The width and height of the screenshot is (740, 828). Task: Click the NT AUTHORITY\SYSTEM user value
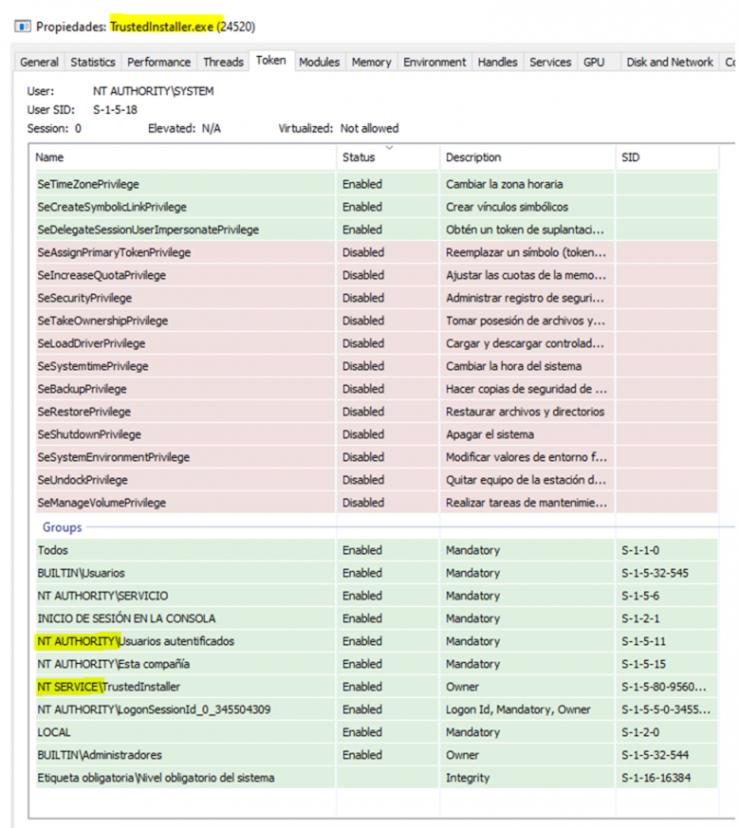[153, 91]
